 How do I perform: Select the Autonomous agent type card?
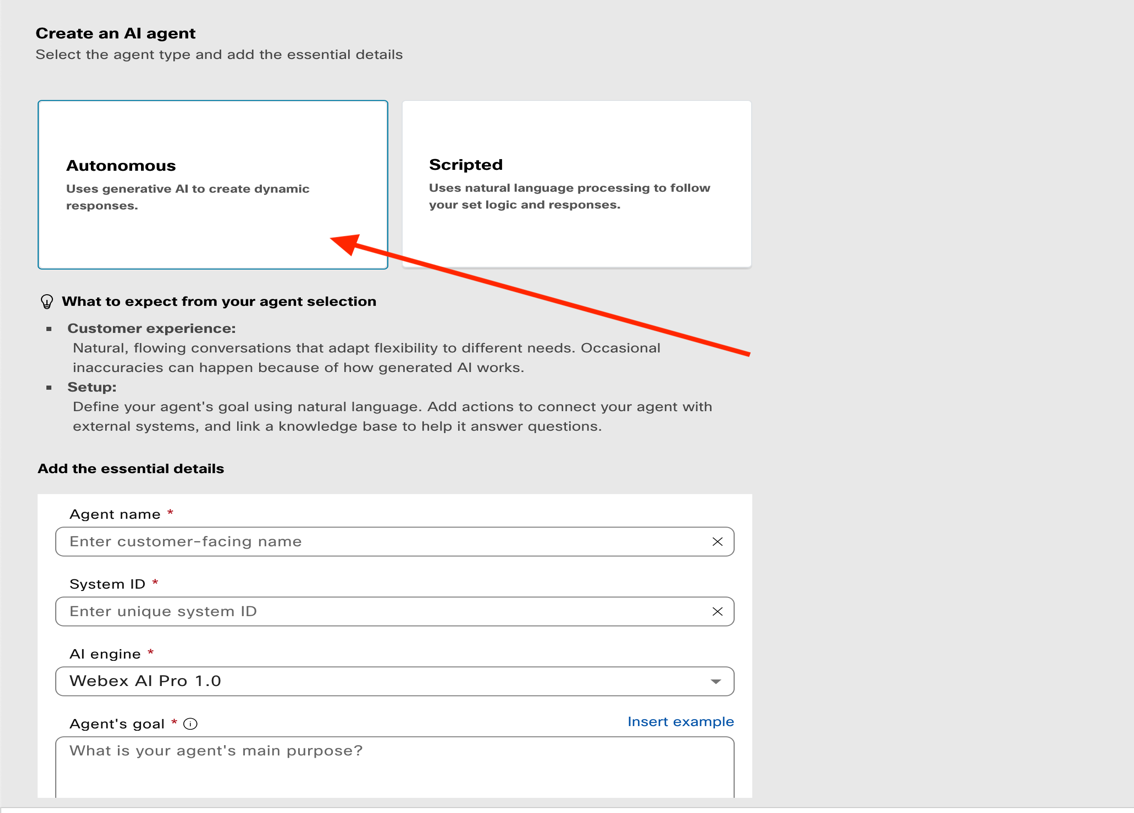tap(212, 184)
